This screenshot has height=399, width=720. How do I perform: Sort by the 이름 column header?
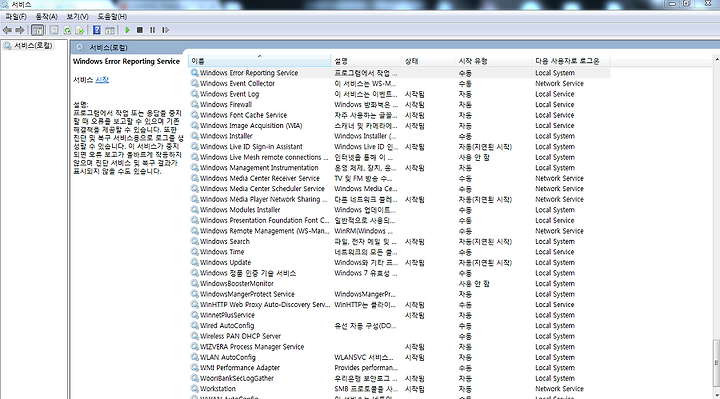259,61
